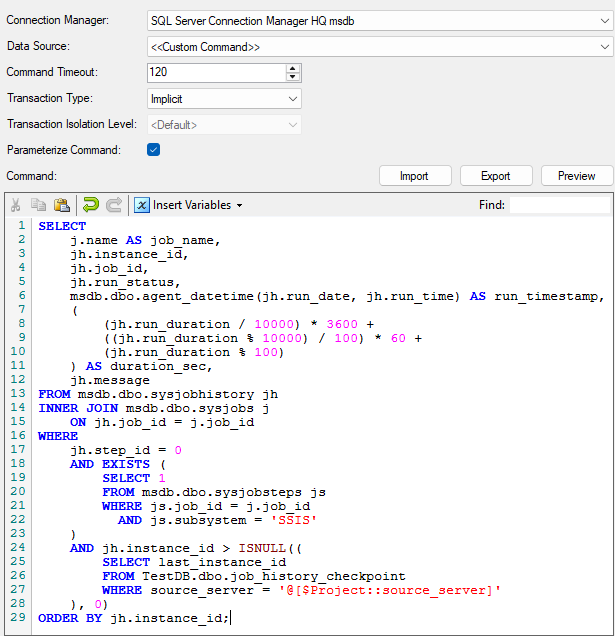Click 'msdb.dbo.sysjobsteps js' on line 20

pos(234,492)
